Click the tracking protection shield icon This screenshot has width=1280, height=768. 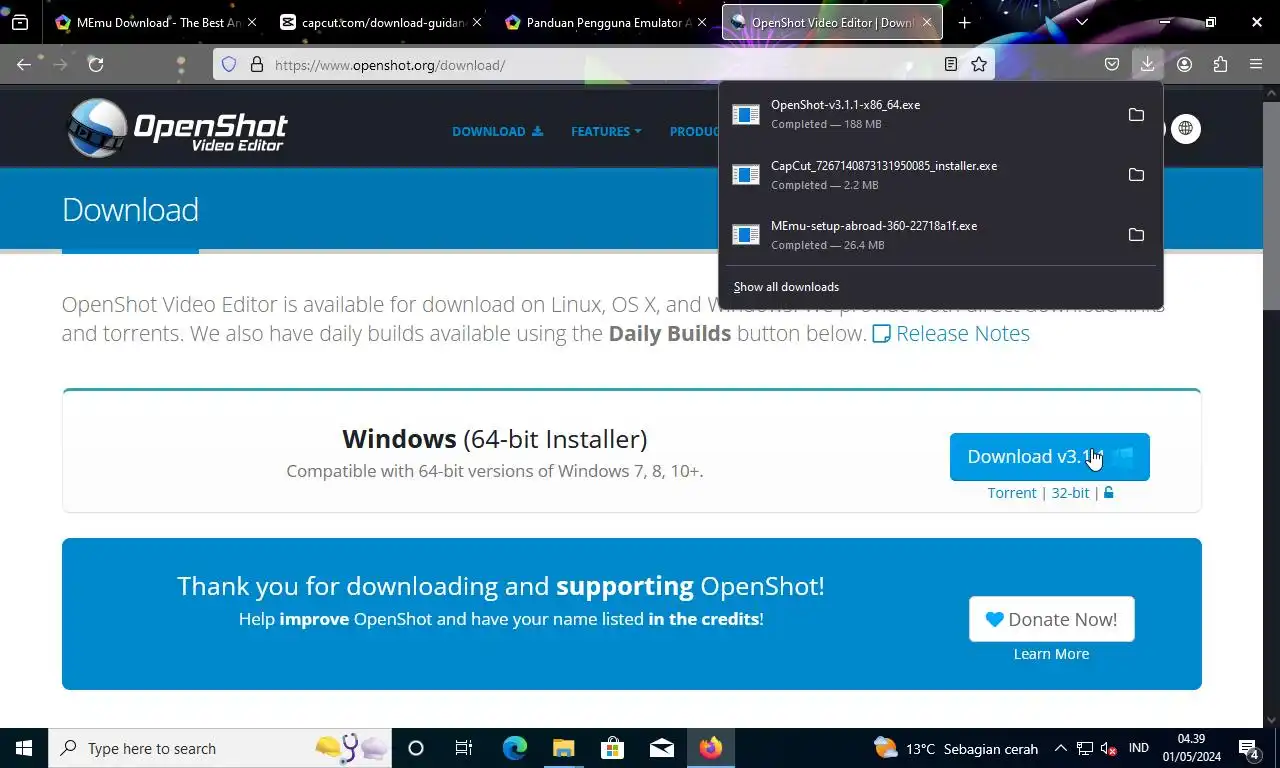[x=229, y=64]
